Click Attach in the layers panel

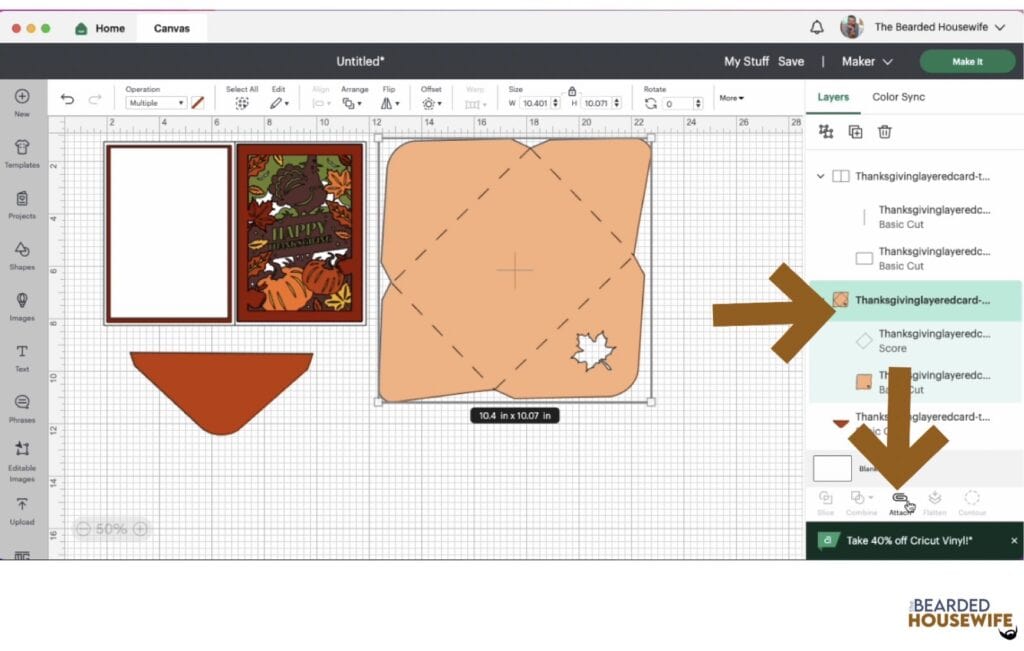tap(900, 500)
